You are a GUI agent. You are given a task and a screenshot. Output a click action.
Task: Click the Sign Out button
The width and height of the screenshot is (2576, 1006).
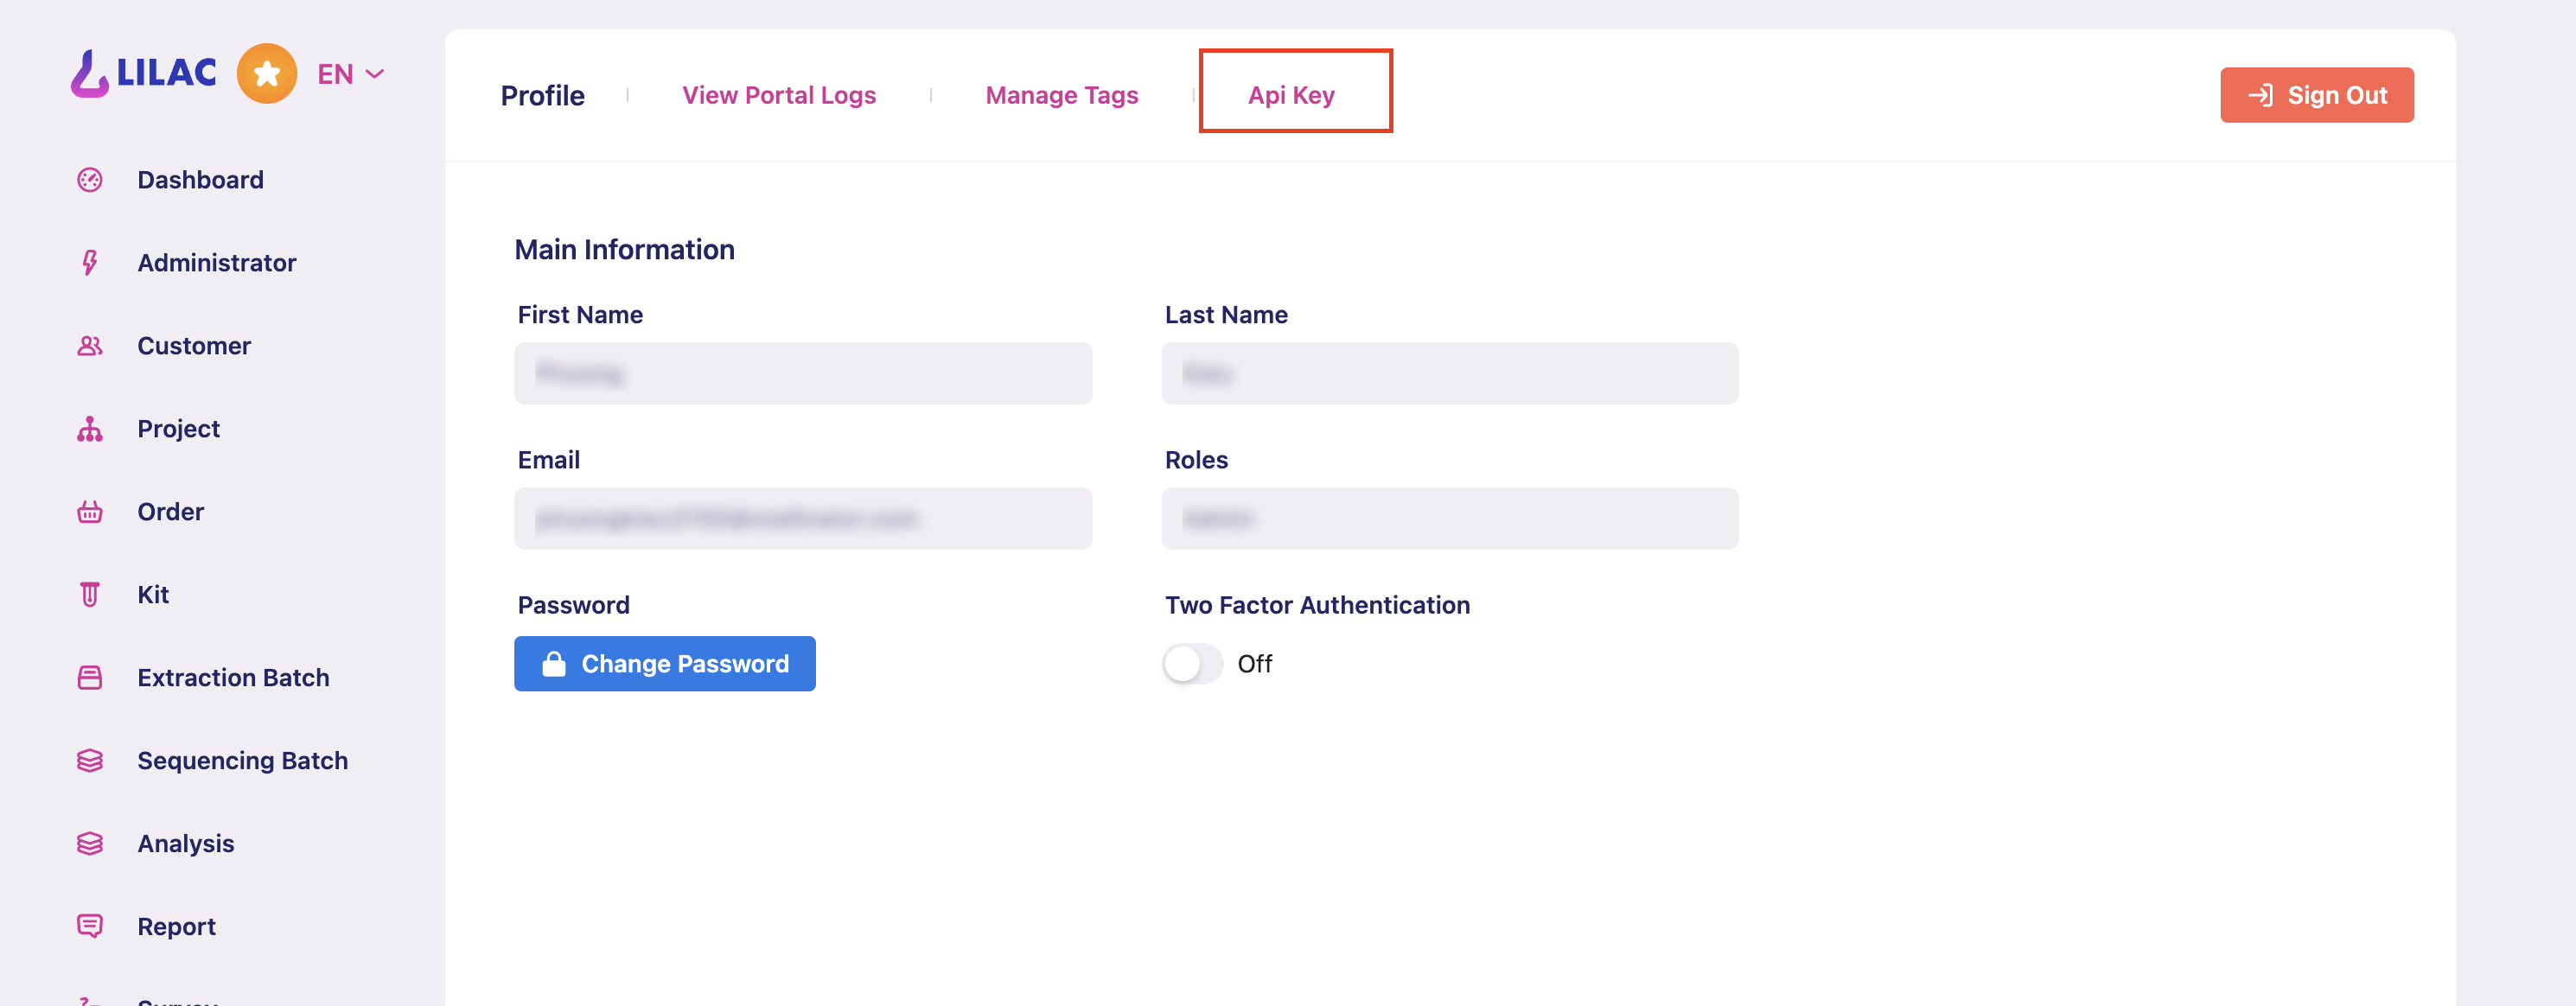pyautogui.click(x=2317, y=95)
